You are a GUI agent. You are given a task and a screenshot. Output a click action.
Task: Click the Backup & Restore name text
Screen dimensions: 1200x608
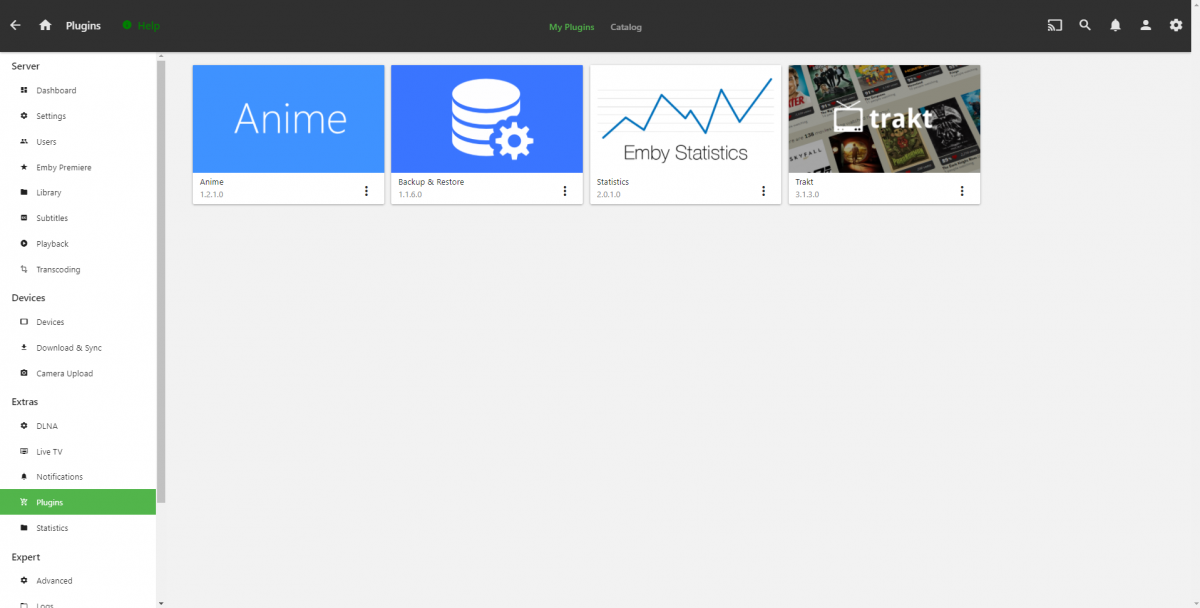[431, 182]
